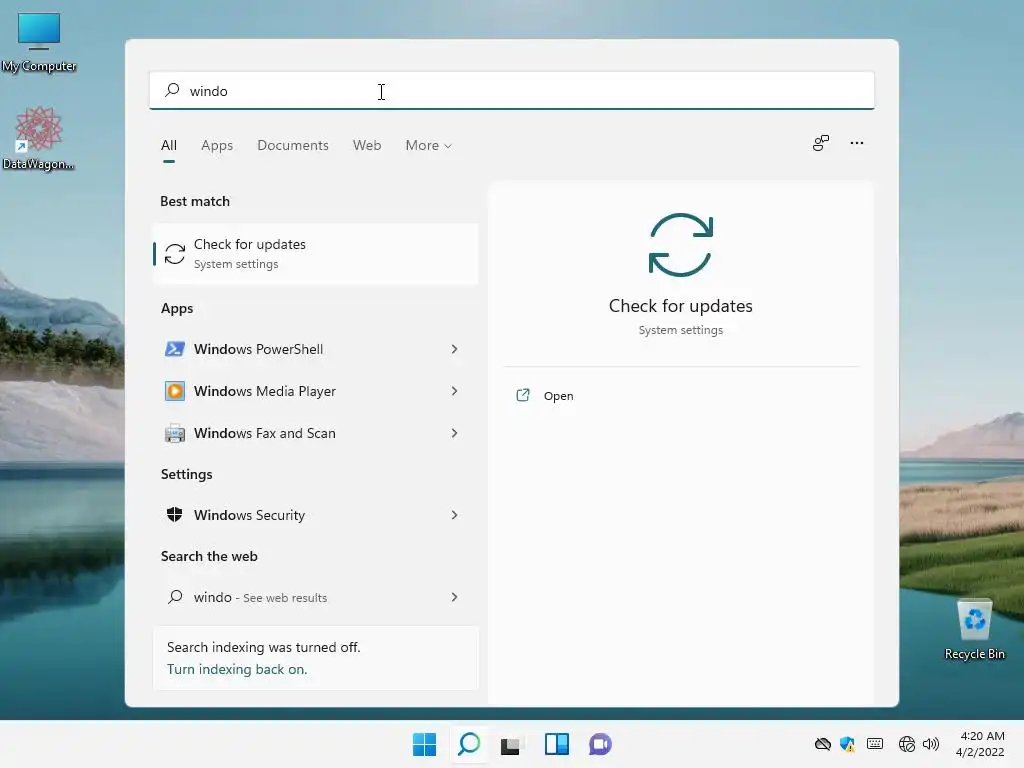Click the web search magnifier icon beside windo

point(175,597)
